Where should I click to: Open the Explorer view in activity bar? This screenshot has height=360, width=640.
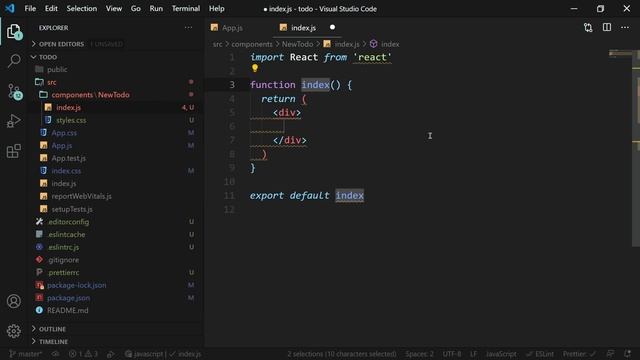pyautogui.click(x=14, y=32)
